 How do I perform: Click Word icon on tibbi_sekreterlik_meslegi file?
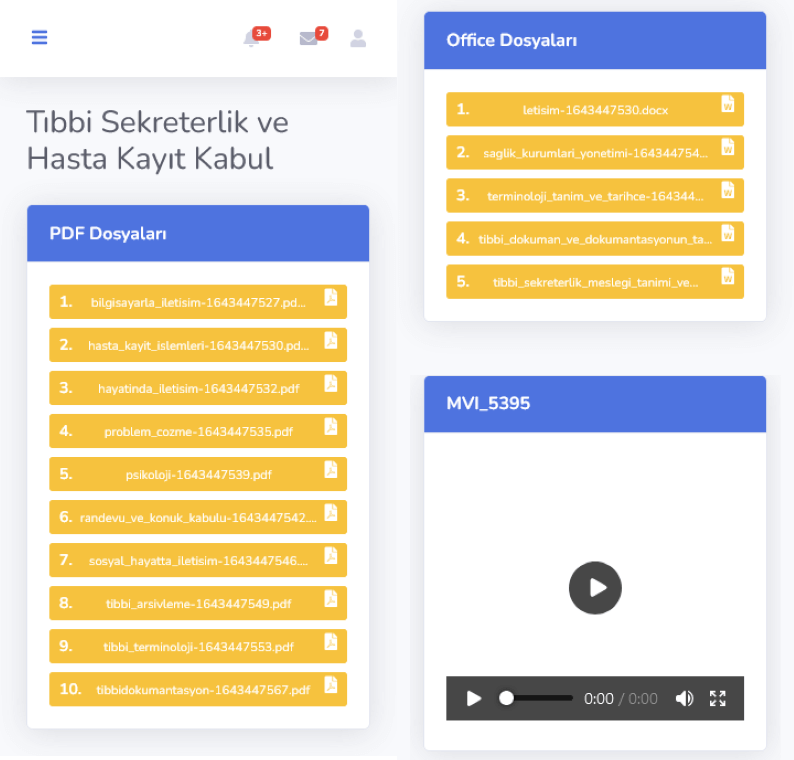728,277
